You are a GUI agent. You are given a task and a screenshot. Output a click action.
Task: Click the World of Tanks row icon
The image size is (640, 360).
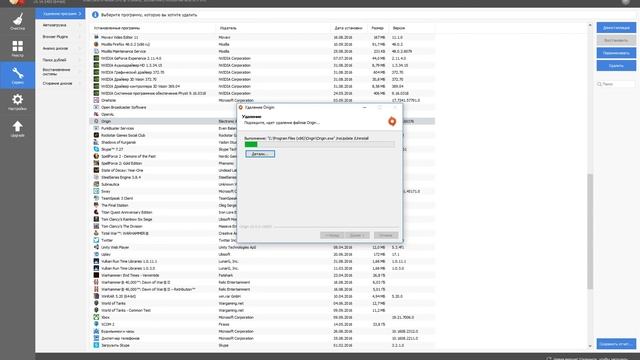96,303
